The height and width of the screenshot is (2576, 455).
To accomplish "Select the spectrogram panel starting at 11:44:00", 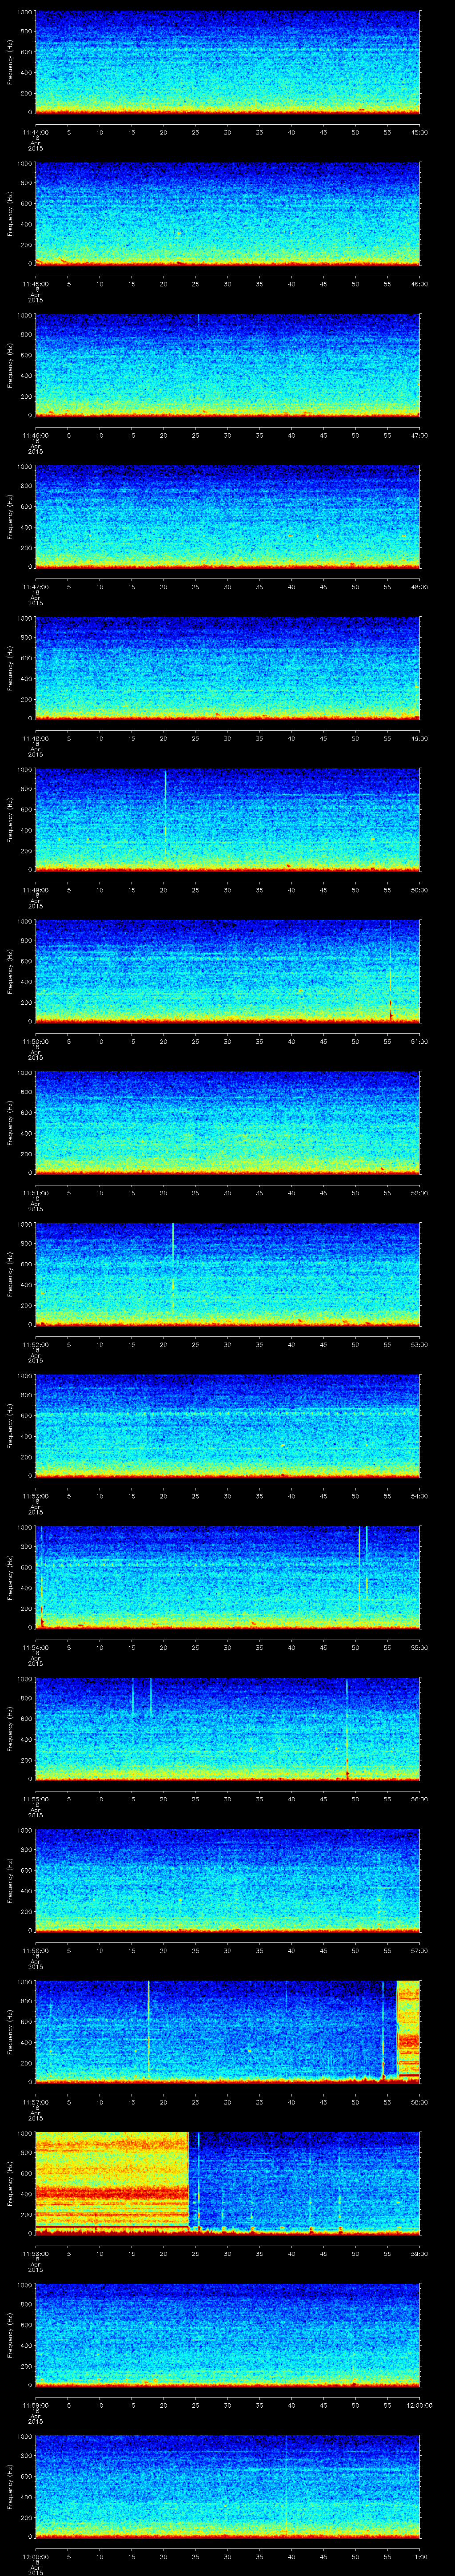I will click(x=227, y=62).
